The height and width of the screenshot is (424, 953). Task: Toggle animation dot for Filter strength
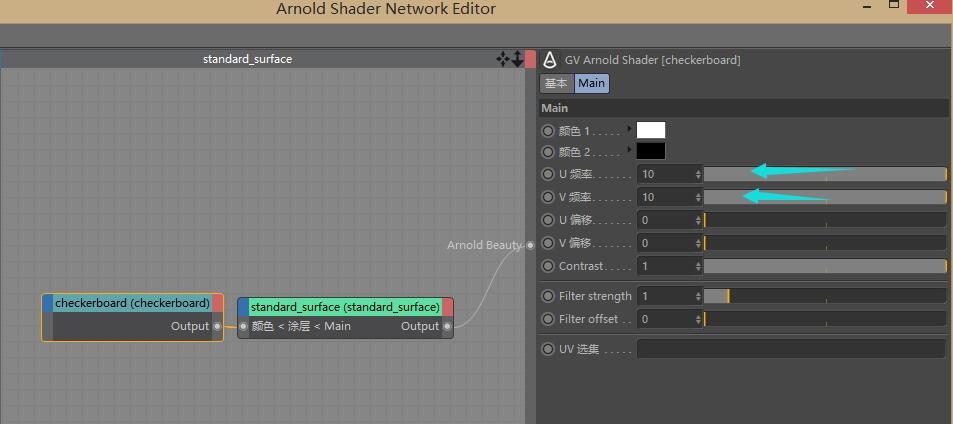click(548, 296)
